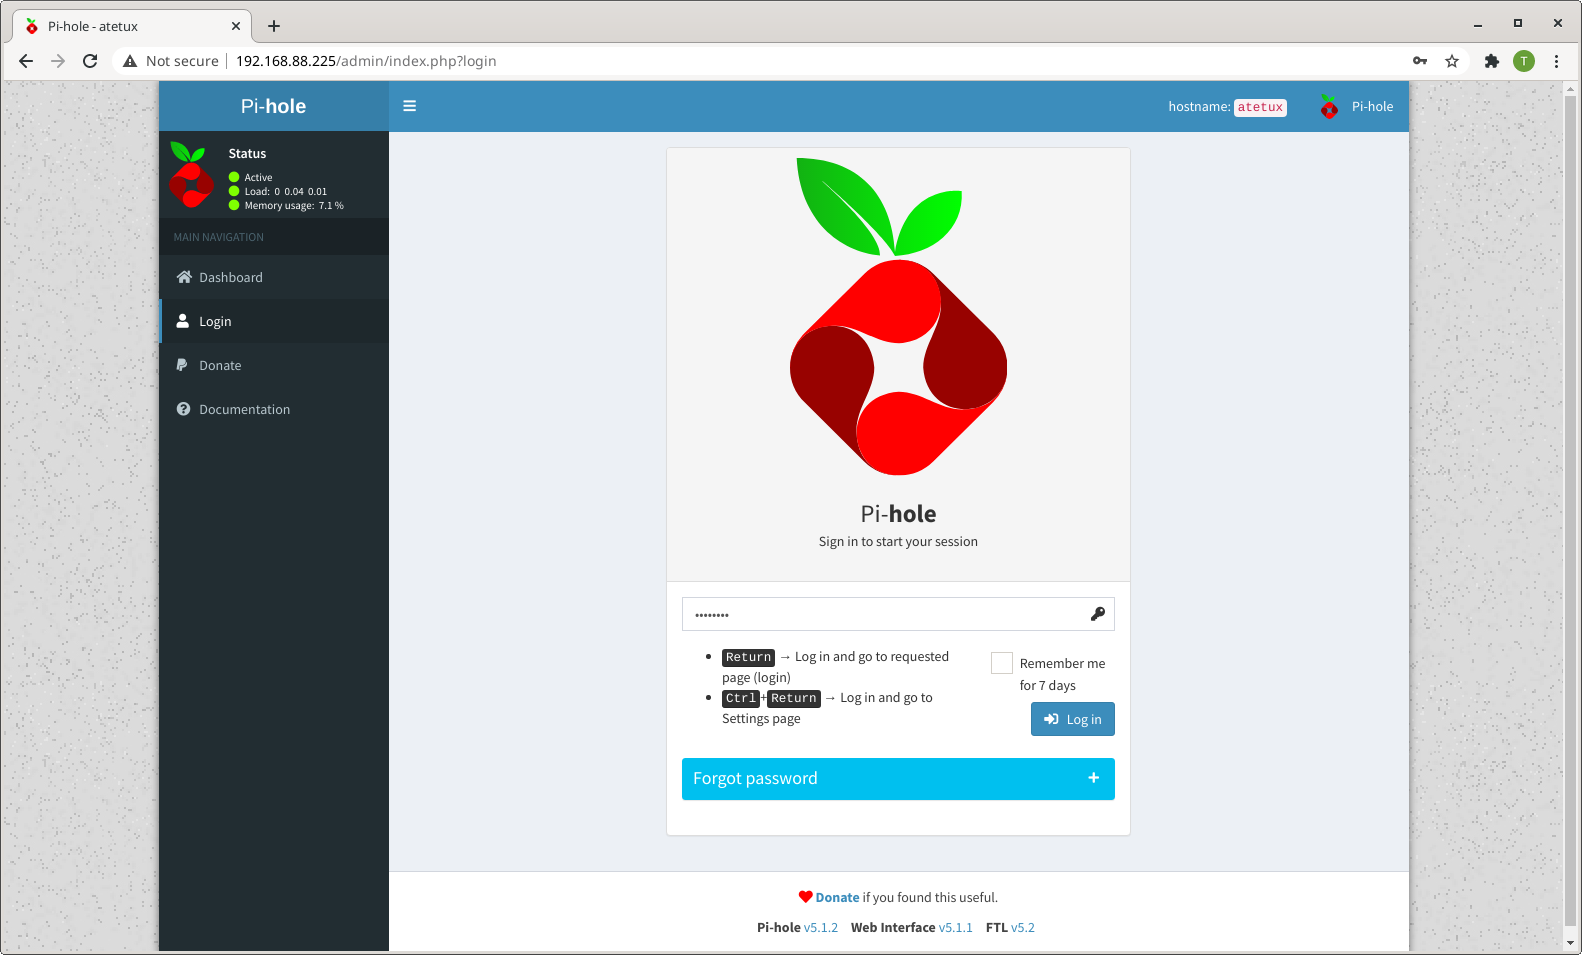Click the Sign in to start your session text

pos(898,541)
